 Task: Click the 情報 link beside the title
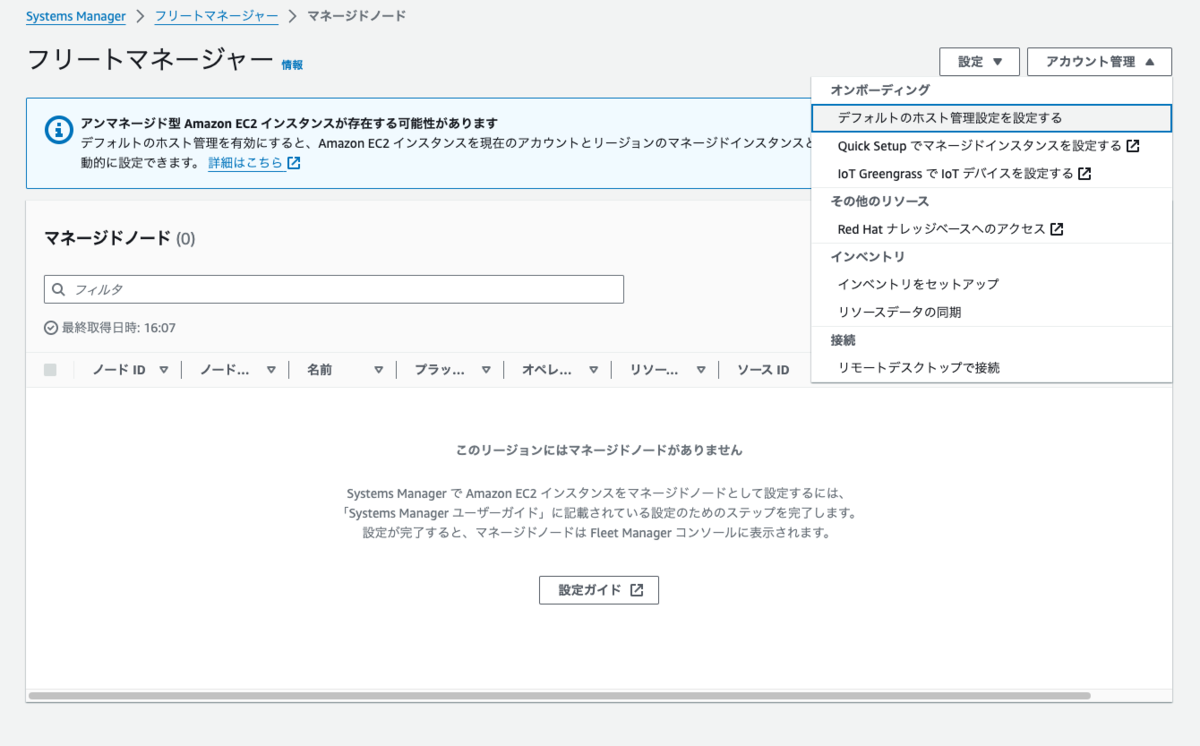point(292,64)
